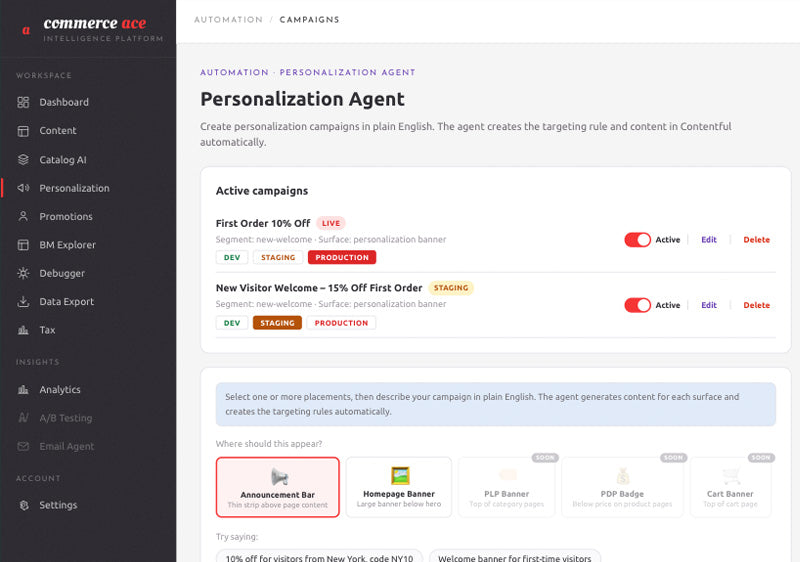Click the Cart Banner shopping cart icon

(x=731, y=476)
